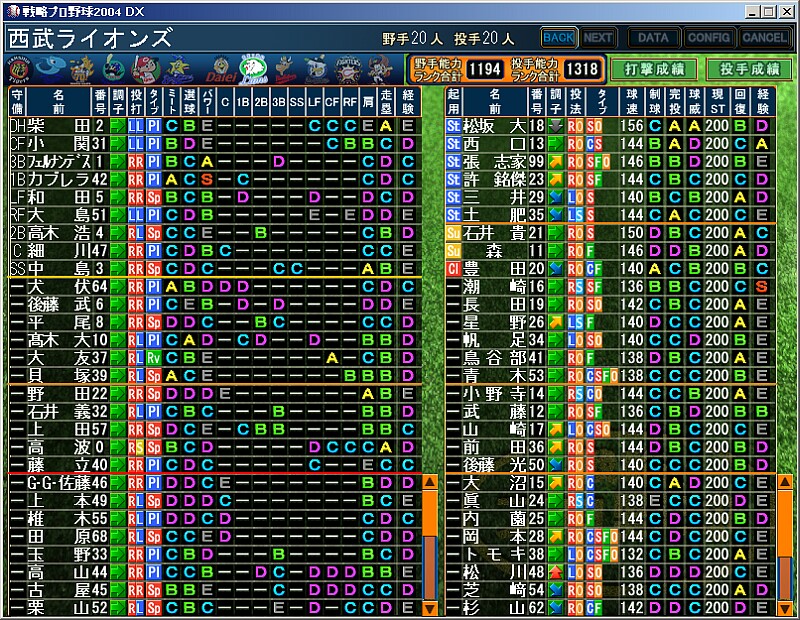Click the NEXT button
The width and height of the screenshot is (800, 620).
(598, 38)
